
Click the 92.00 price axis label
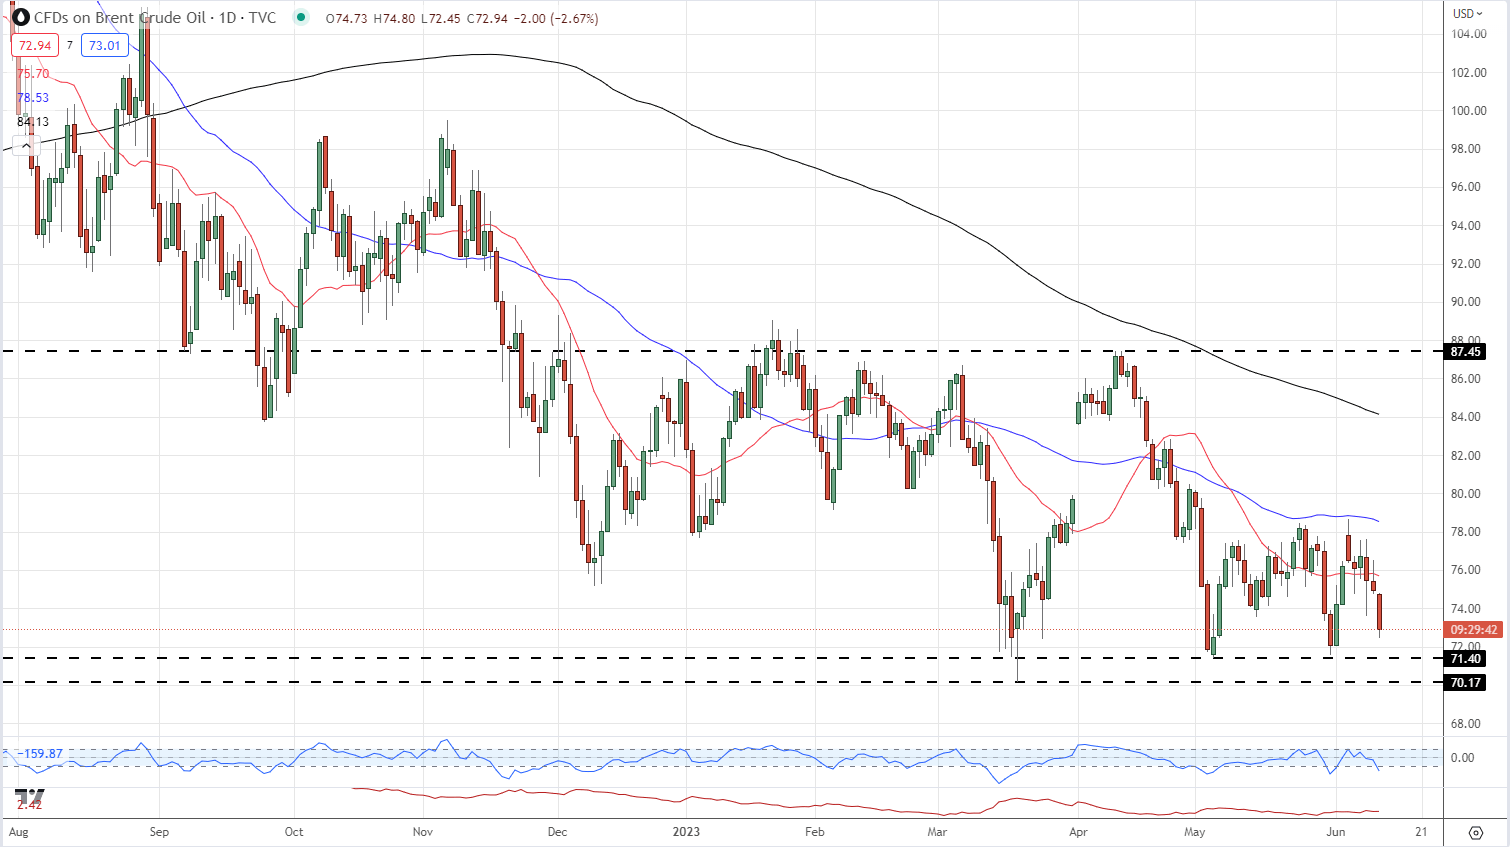pyautogui.click(x=1466, y=264)
